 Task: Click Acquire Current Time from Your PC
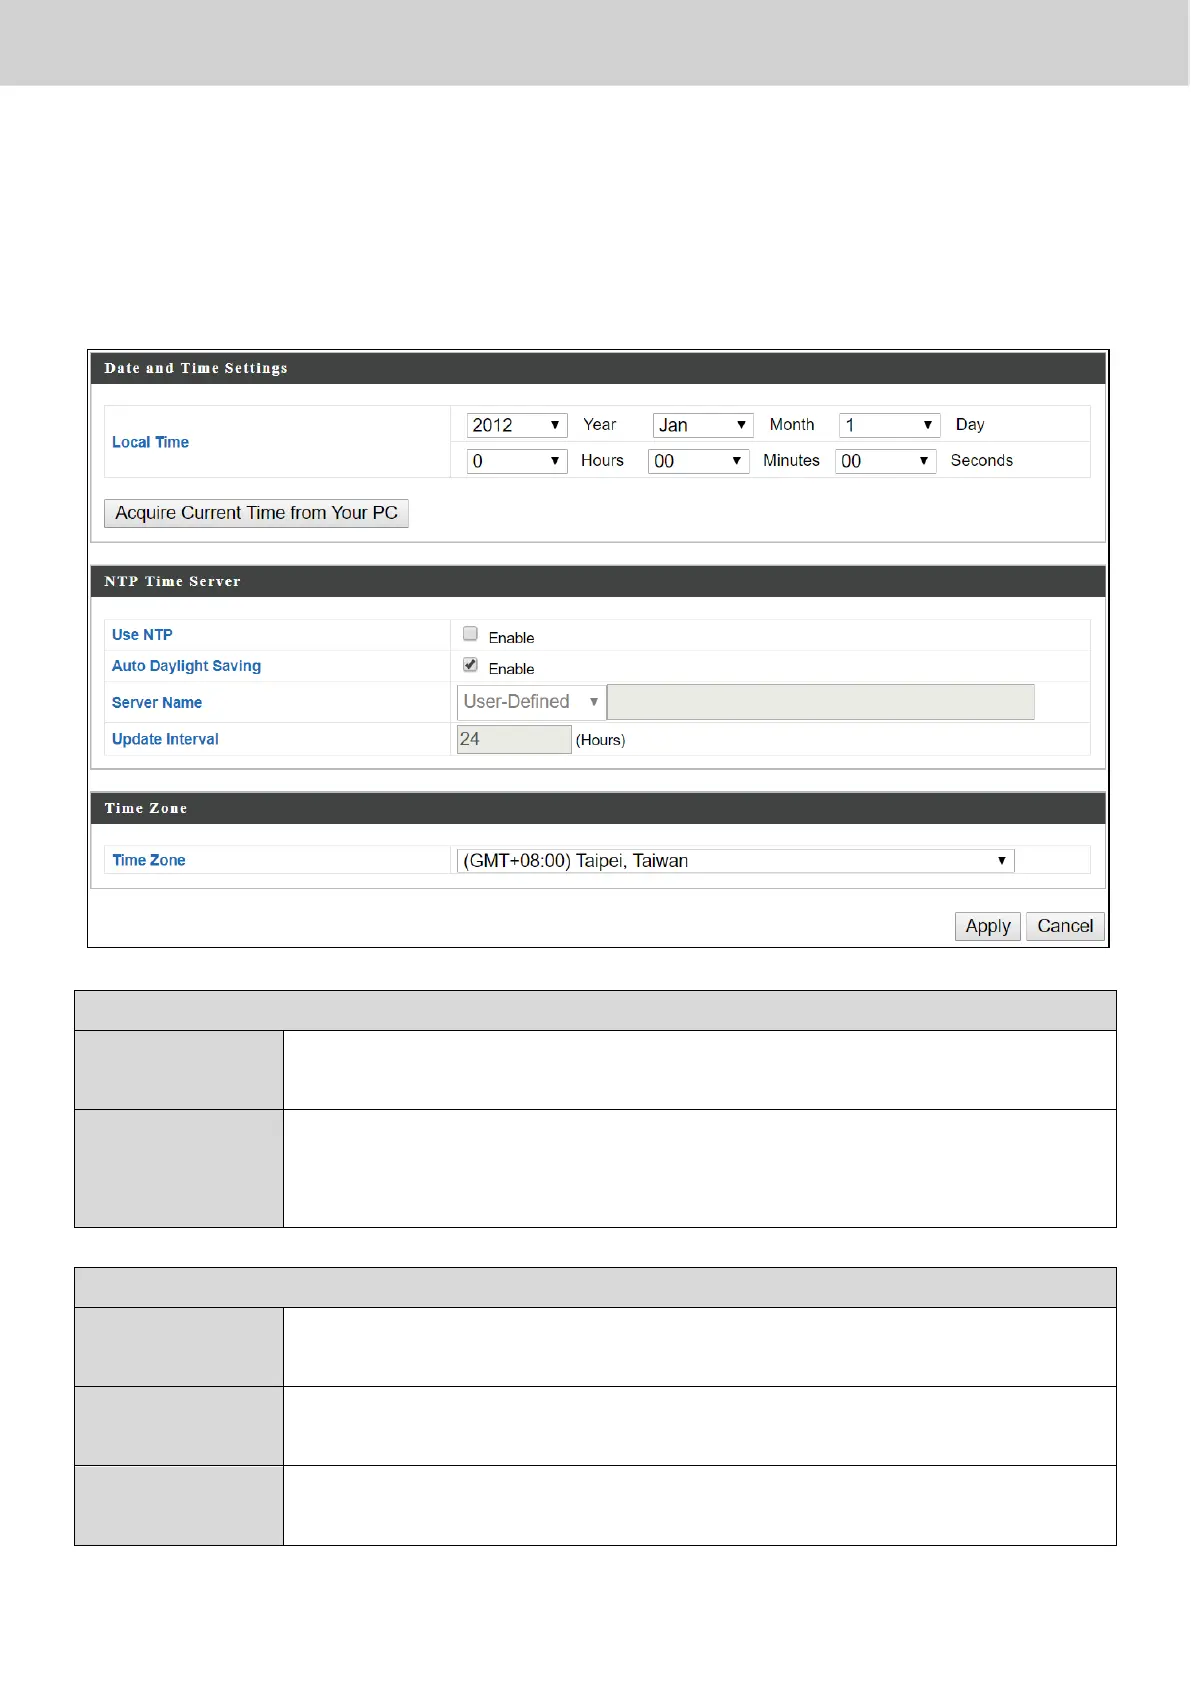(256, 513)
